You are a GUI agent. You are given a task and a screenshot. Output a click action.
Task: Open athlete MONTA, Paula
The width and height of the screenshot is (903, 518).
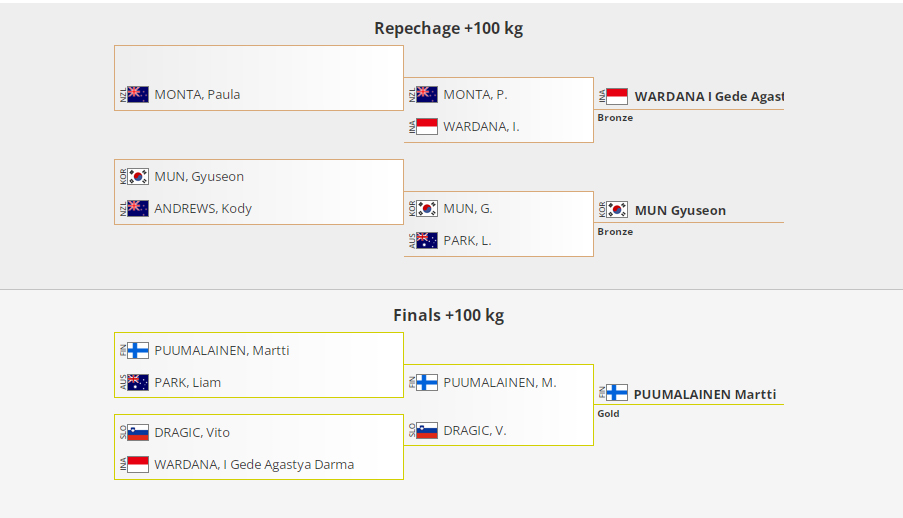click(197, 95)
